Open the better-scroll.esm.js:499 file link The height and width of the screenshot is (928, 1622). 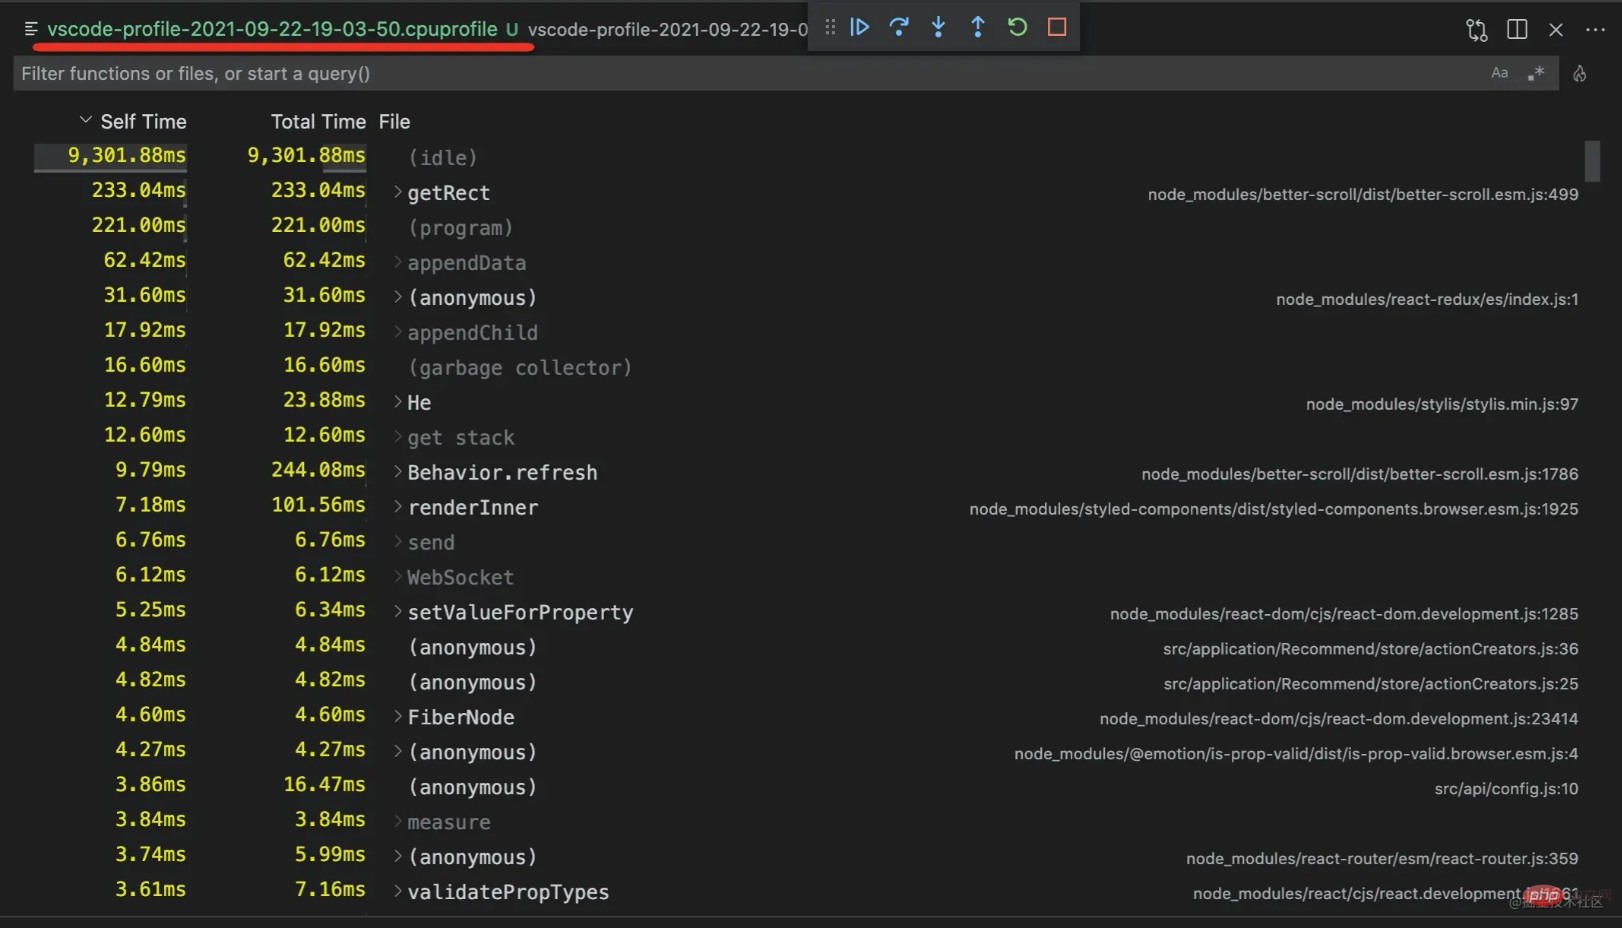[x=1362, y=194]
